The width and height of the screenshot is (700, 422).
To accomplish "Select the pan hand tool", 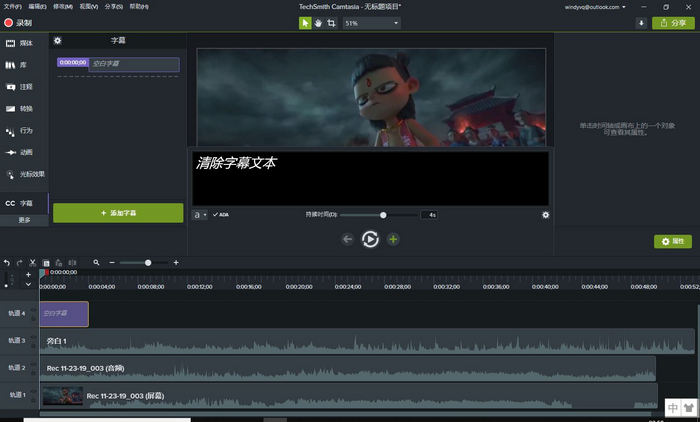I will pyautogui.click(x=318, y=23).
